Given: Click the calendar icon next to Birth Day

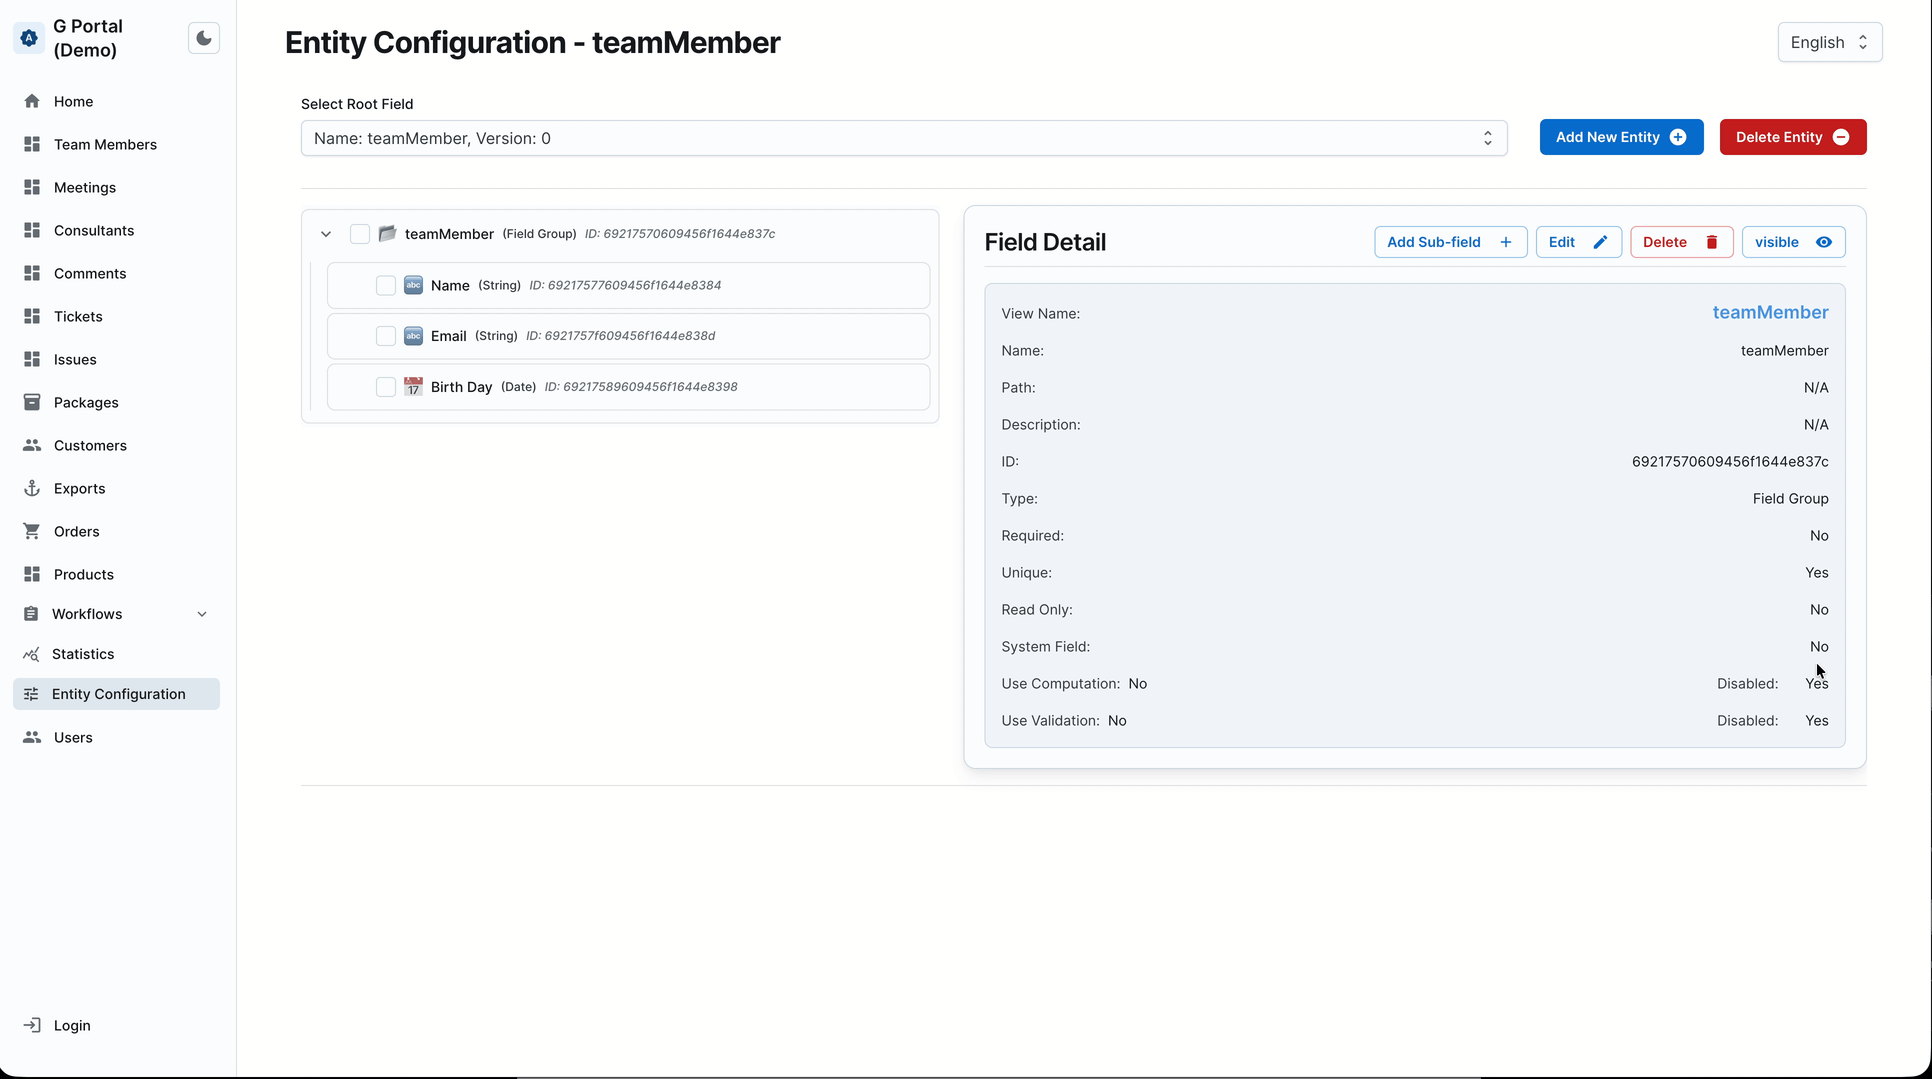Looking at the screenshot, I should coord(413,387).
